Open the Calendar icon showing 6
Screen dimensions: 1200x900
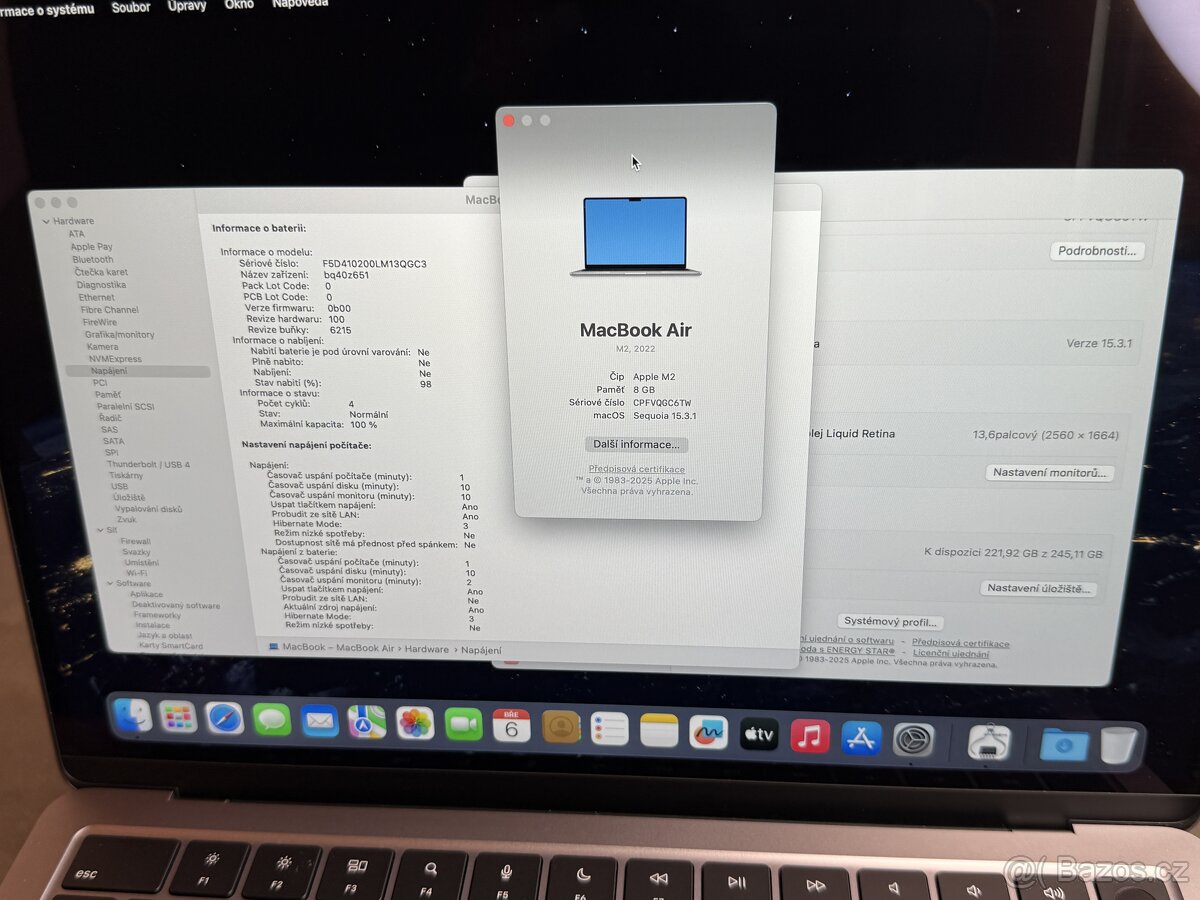[x=511, y=726]
